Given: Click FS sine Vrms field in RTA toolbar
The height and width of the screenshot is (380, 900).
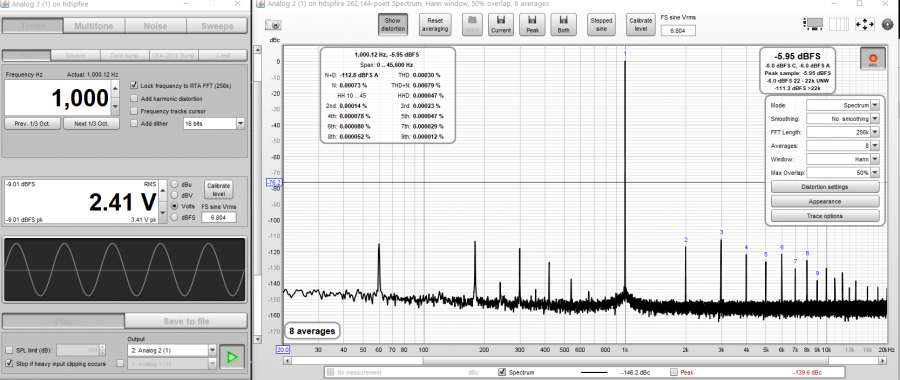Looking at the screenshot, I should (x=678, y=30).
